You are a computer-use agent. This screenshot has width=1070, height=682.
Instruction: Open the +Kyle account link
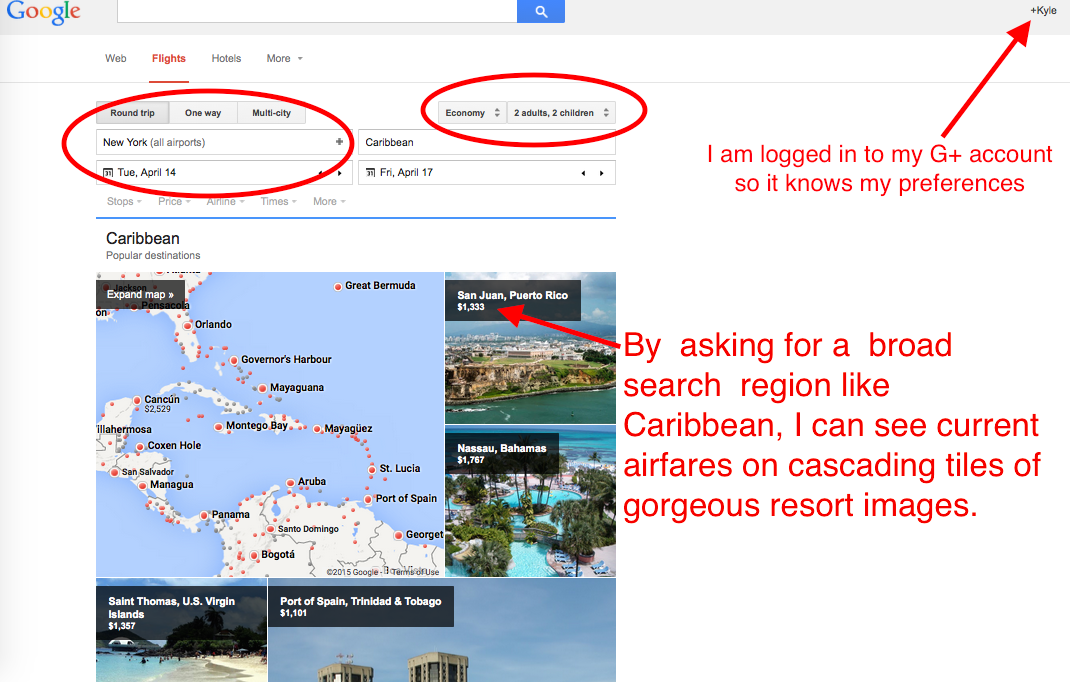pyautogui.click(x=1043, y=10)
